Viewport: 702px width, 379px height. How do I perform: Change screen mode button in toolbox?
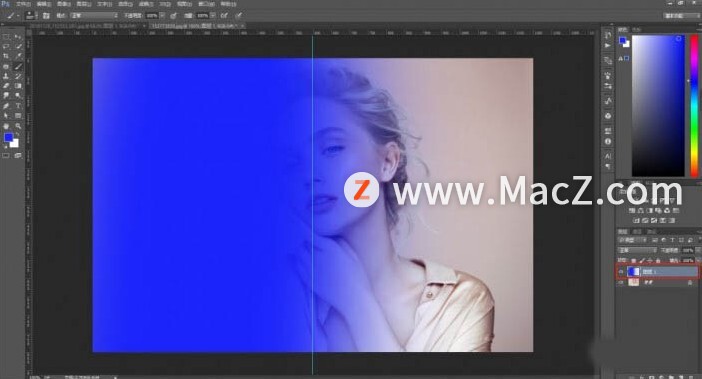coord(18,156)
